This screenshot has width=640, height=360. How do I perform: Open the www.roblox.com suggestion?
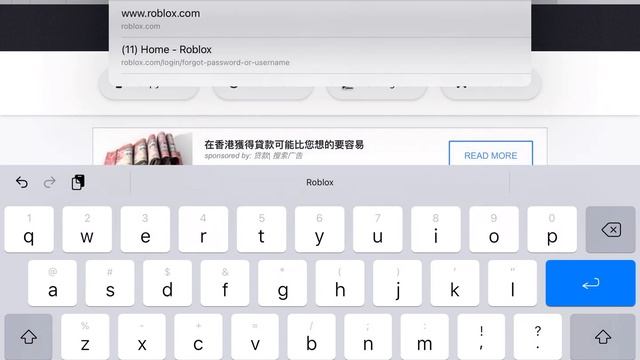[x=320, y=19]
